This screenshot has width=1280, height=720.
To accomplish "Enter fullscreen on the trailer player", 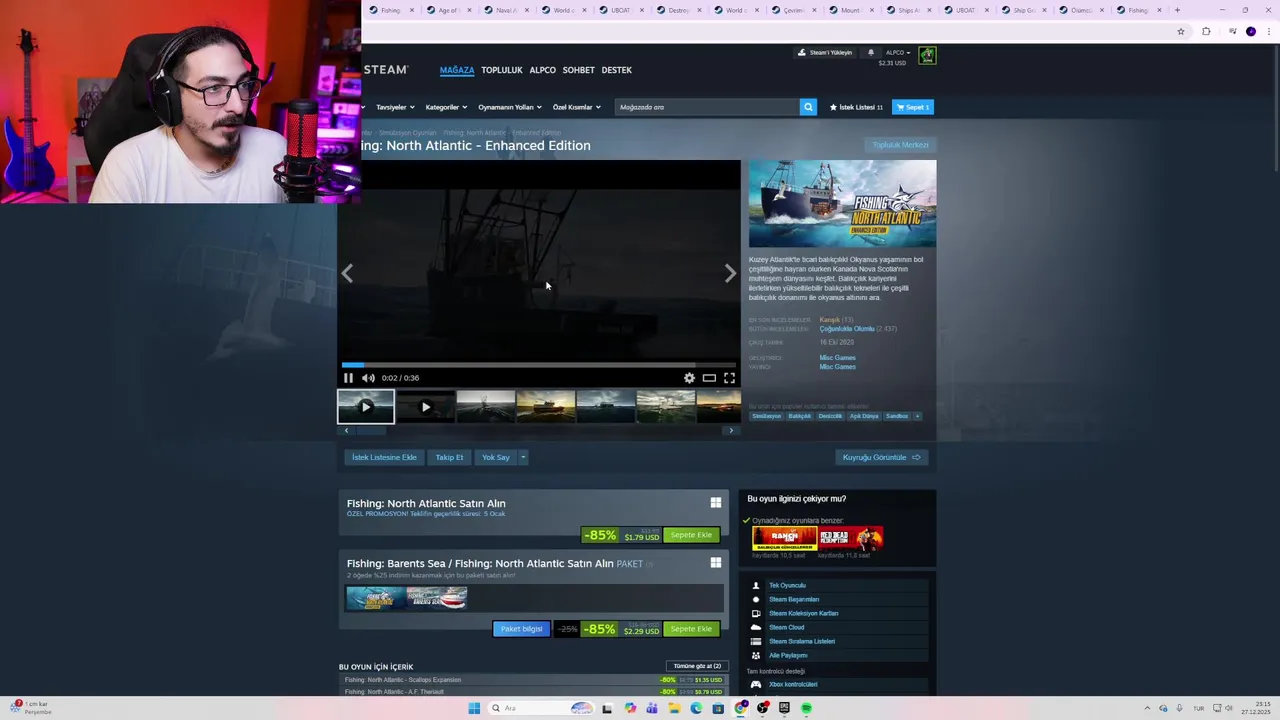I will coord(729,378).
